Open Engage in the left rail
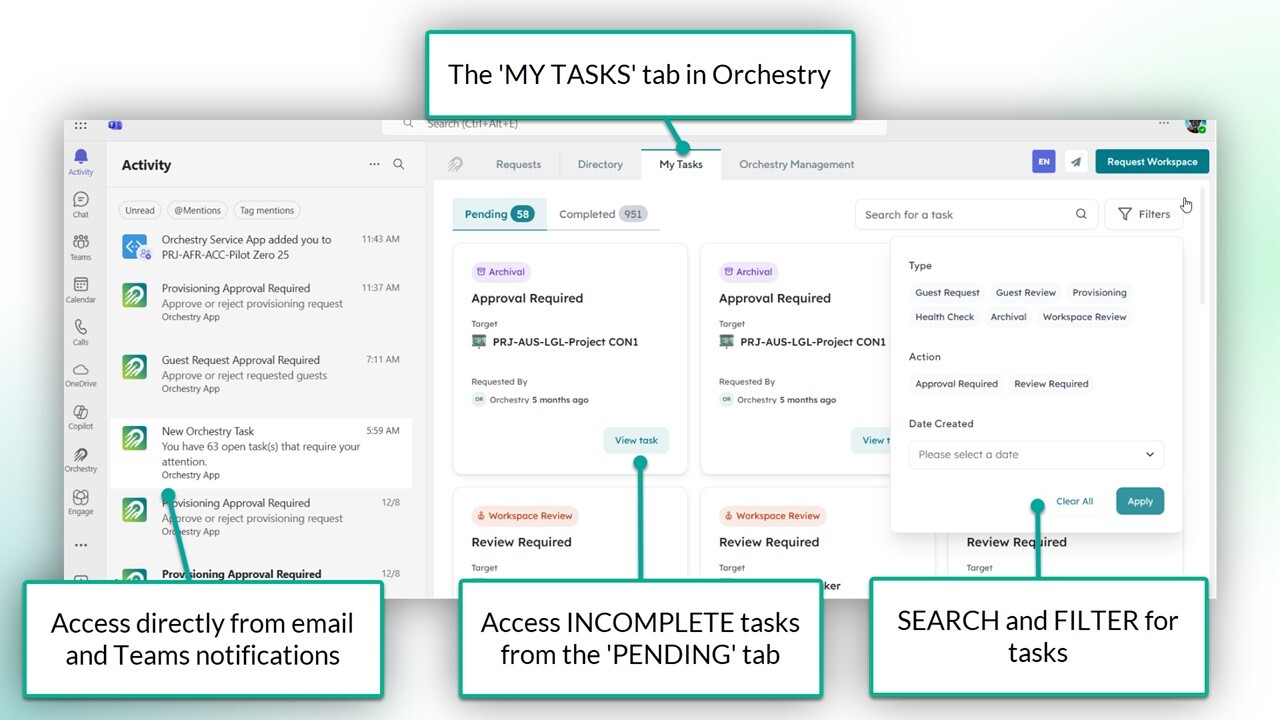The height and width of the screenshot is (720, 1280). click(81, 502)
